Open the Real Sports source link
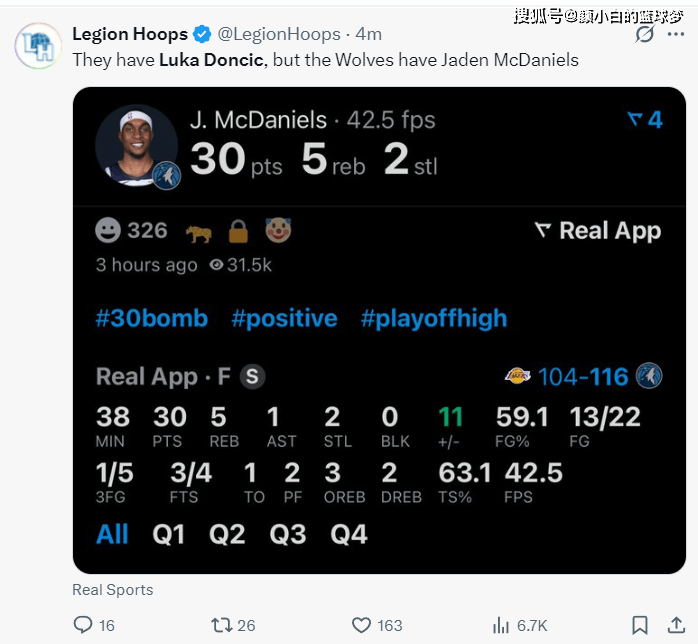 coord(113,590)
